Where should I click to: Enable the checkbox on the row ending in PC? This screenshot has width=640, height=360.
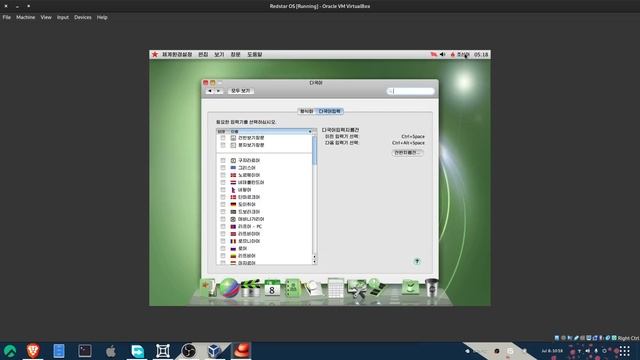223,227
